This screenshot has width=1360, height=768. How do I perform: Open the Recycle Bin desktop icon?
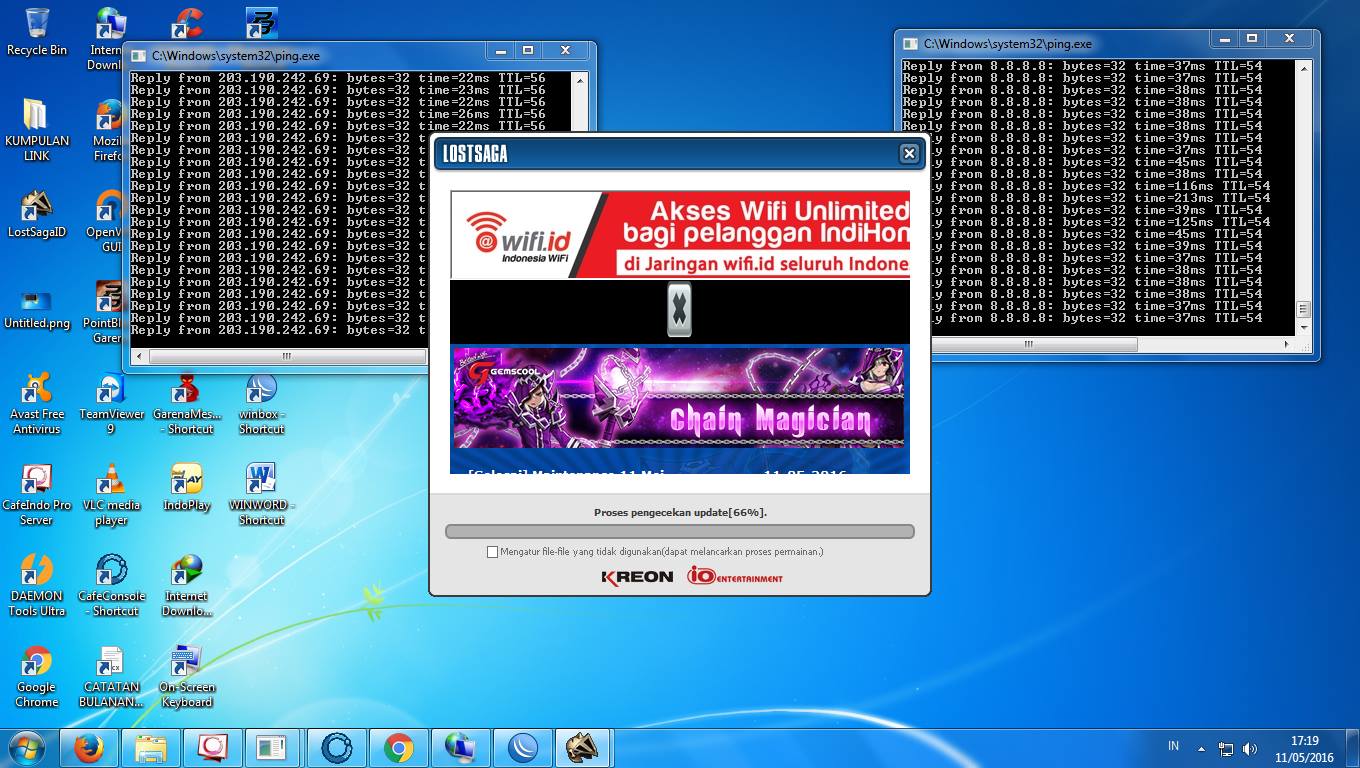[37, 32]
